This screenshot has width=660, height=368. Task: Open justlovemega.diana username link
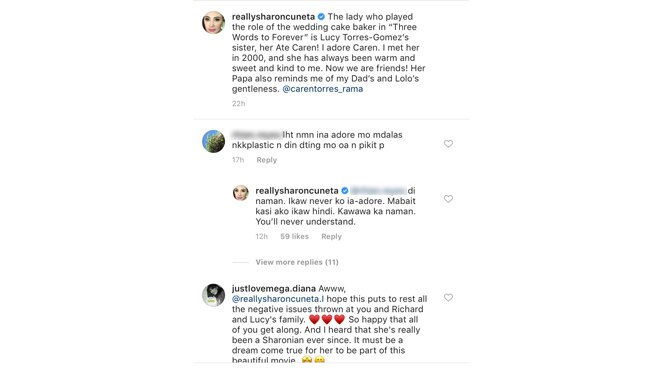(274, 289)
